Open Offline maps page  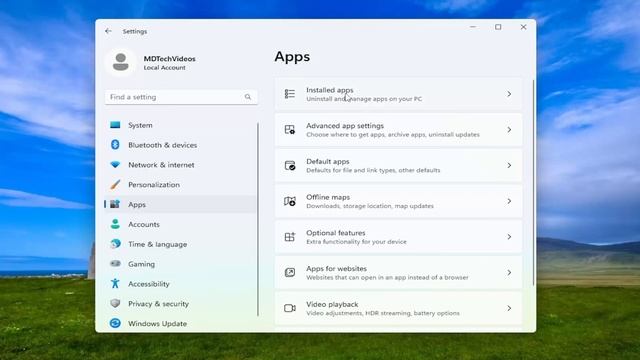point(398,201)
